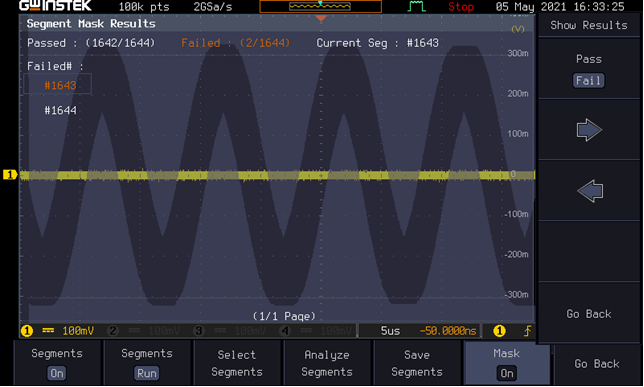Click the -50.0000ns horizontal position value
This screenshot has height=387, width=644.
point(448,331)
